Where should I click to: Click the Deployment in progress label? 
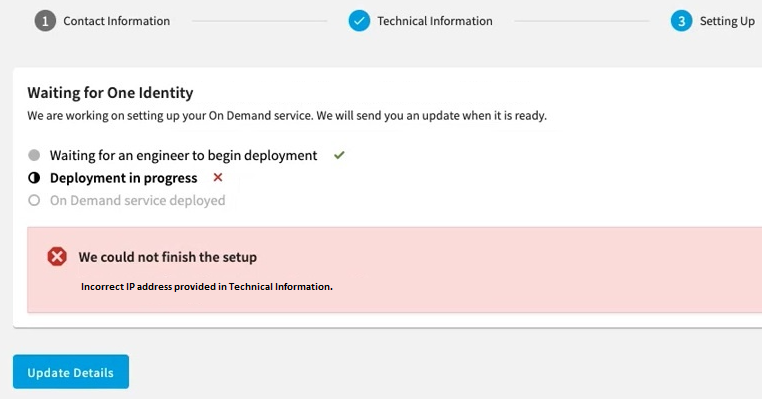[123, 178]
